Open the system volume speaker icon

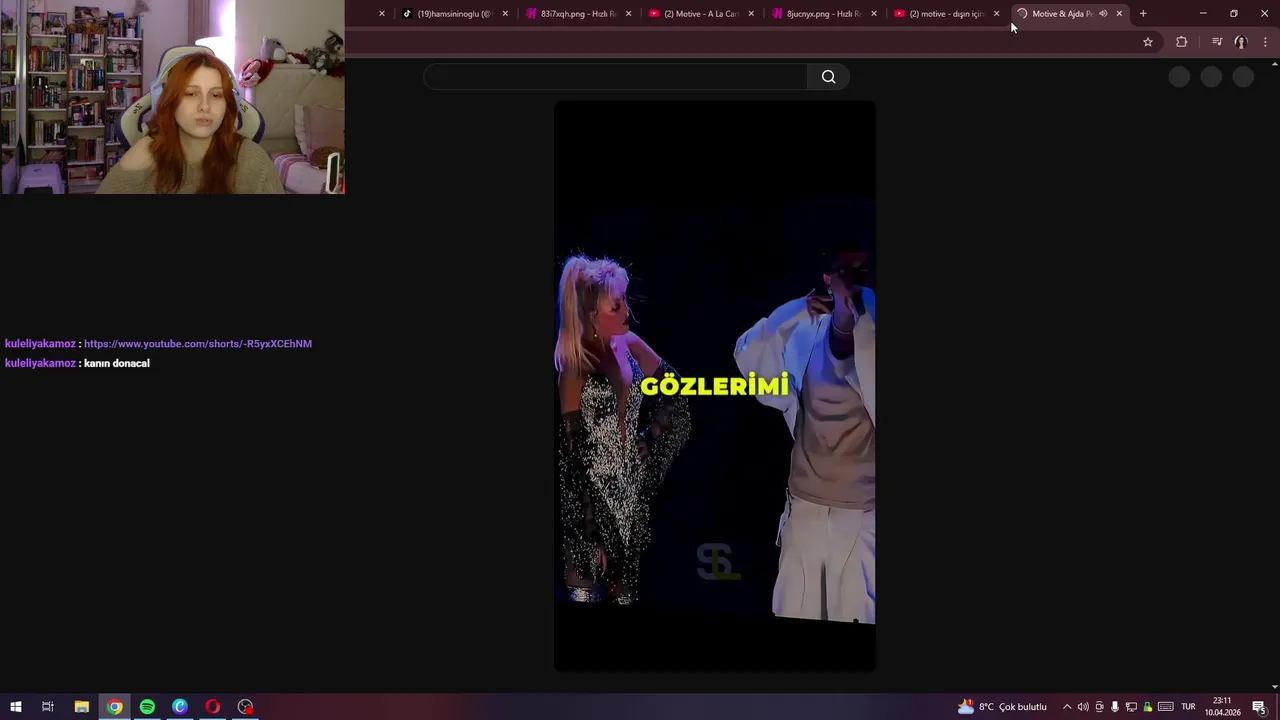pos(1083,707)
